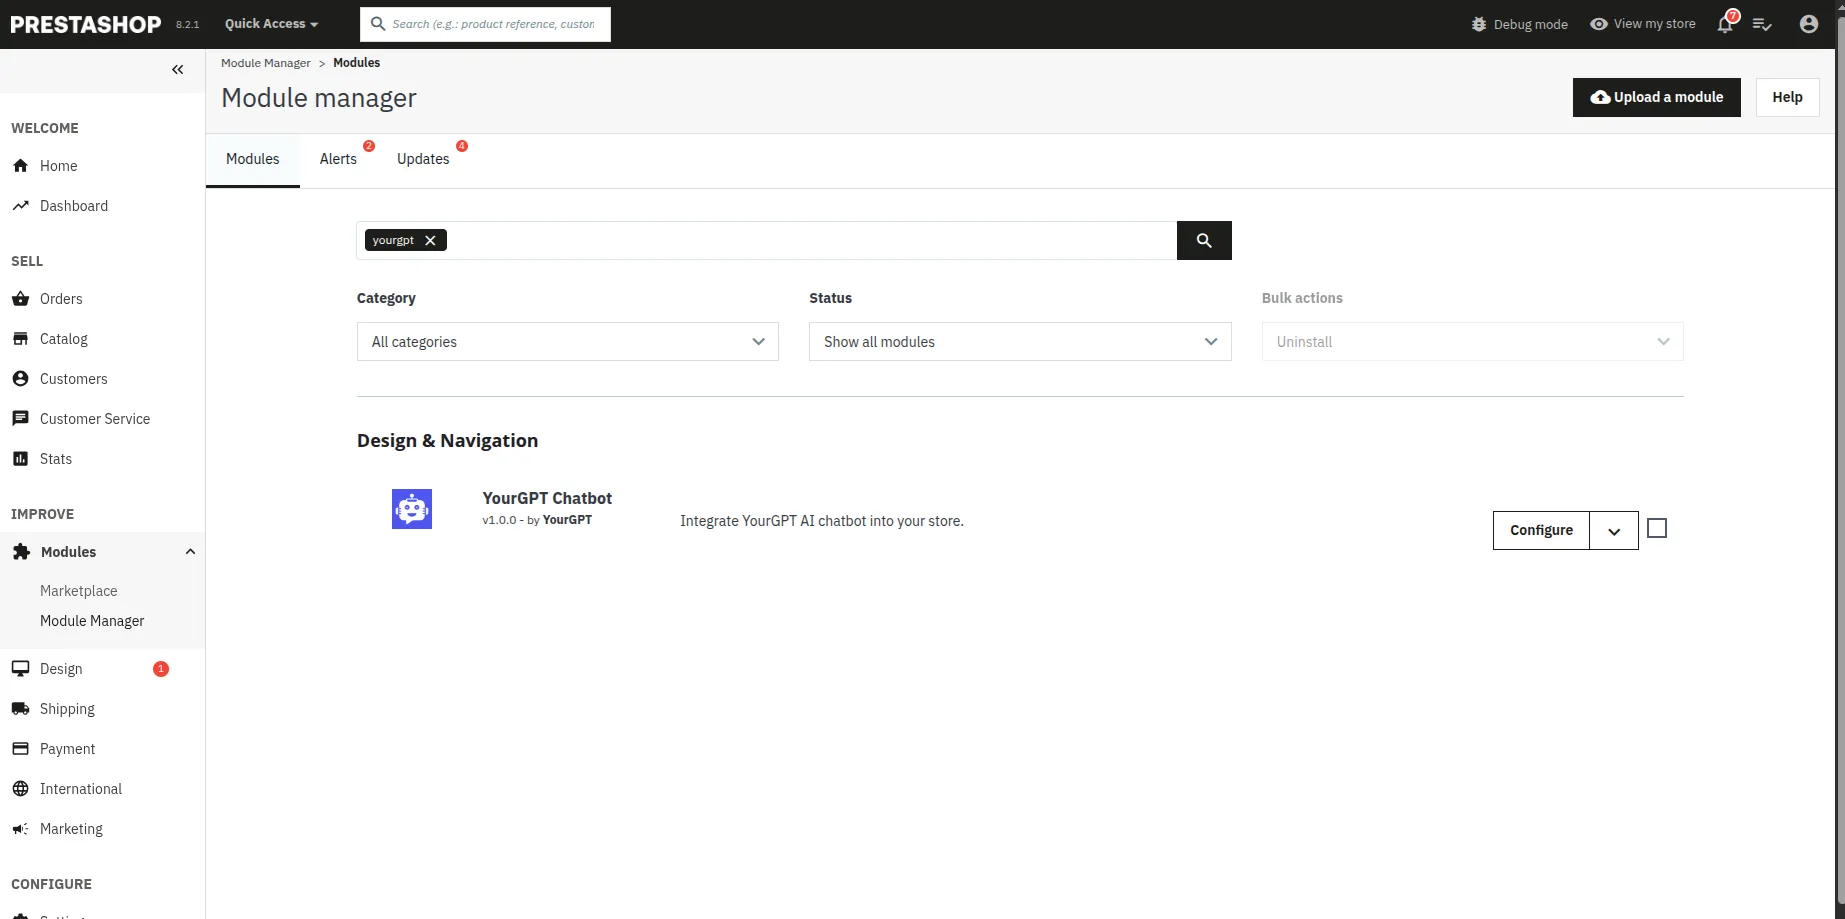This screenshot has height=919, width=1845.
Task: Open the Show all modules status dropdown
Action: point(1019,341)
